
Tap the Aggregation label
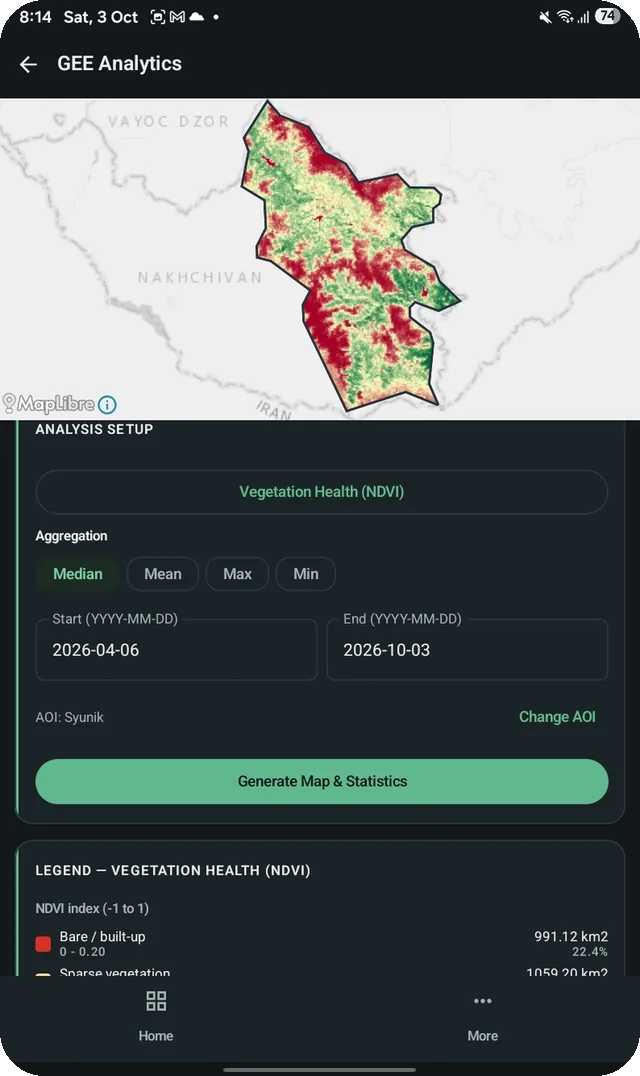point(71,536)
